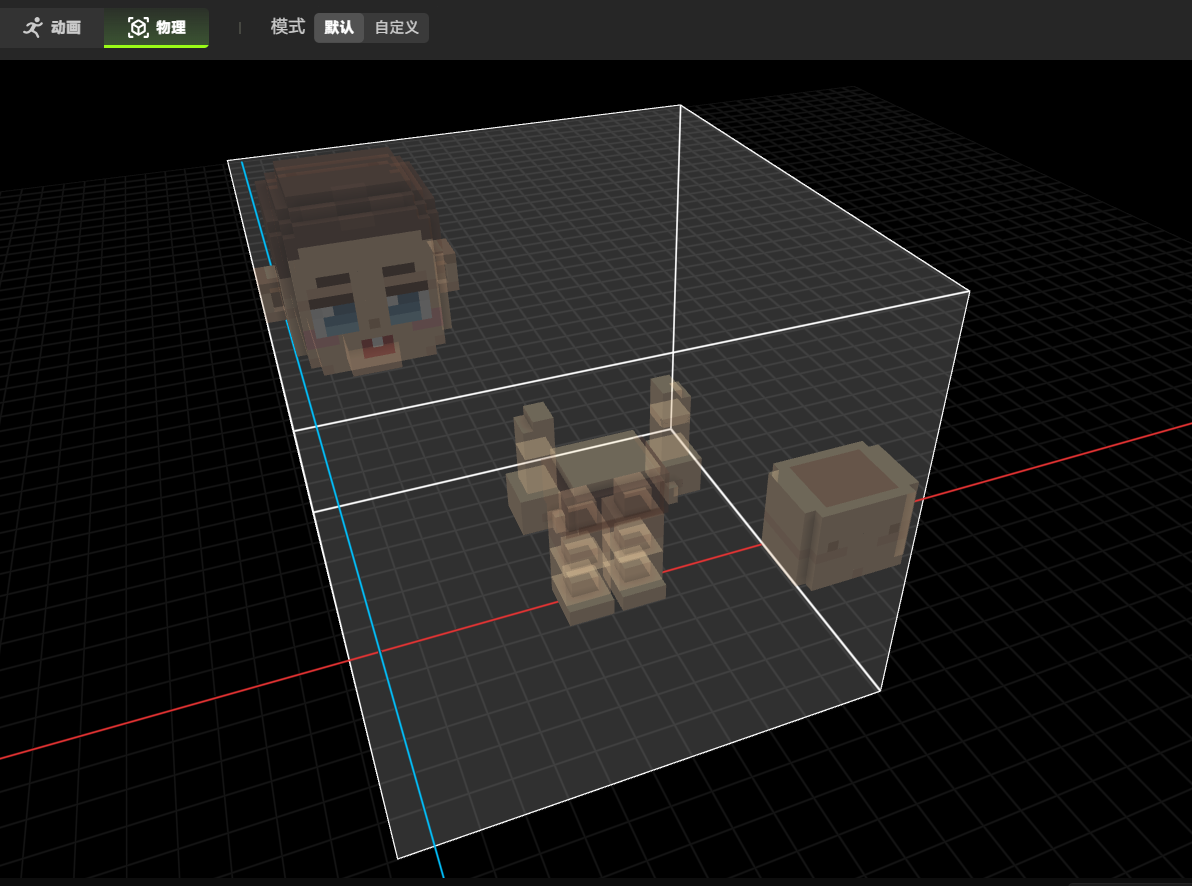This screenshot has width=1192, height=886.
Task: Click the bounding box top back corner
Action: [680, 105]
